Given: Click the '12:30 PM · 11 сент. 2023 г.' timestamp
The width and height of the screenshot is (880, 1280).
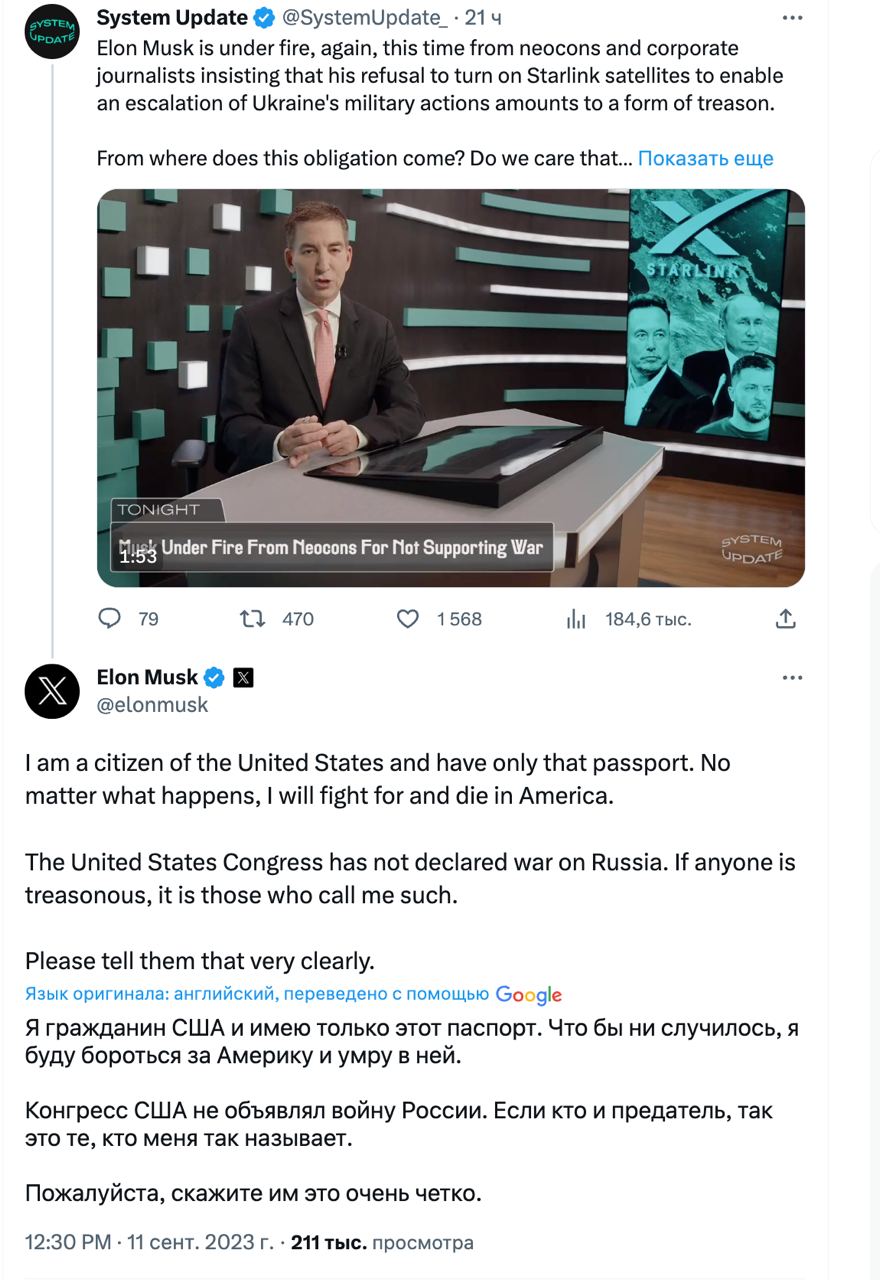Looking at the screenshot, I should (149, 1243).
